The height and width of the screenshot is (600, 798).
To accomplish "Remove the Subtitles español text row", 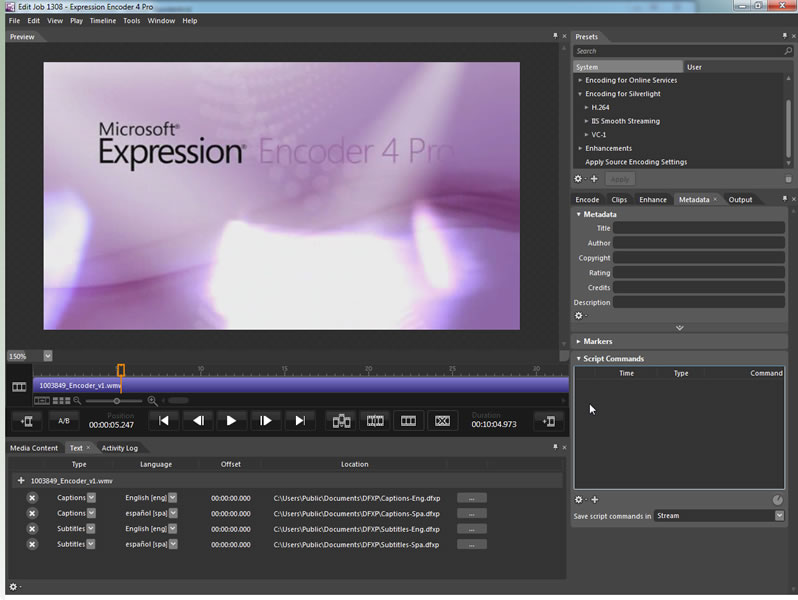I will click(32, 545).
